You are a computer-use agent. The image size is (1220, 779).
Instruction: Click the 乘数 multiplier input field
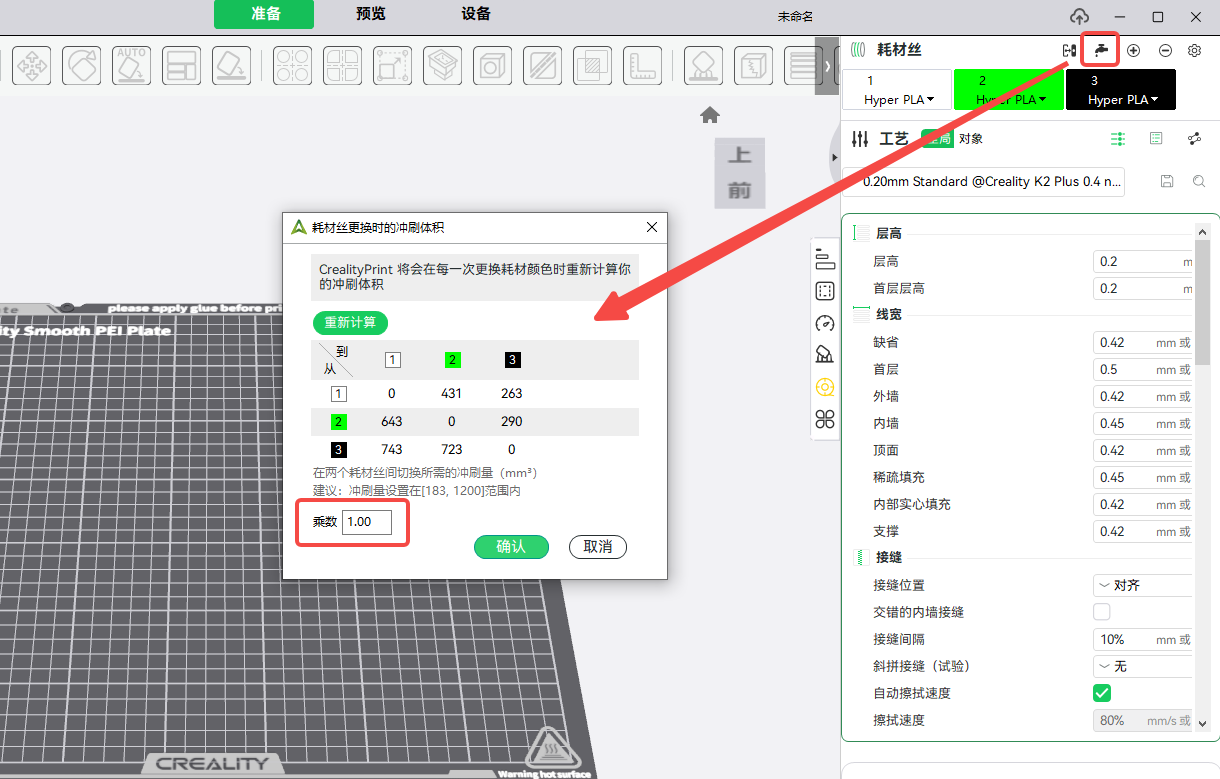pyautogui.click(x=367, y=522)
